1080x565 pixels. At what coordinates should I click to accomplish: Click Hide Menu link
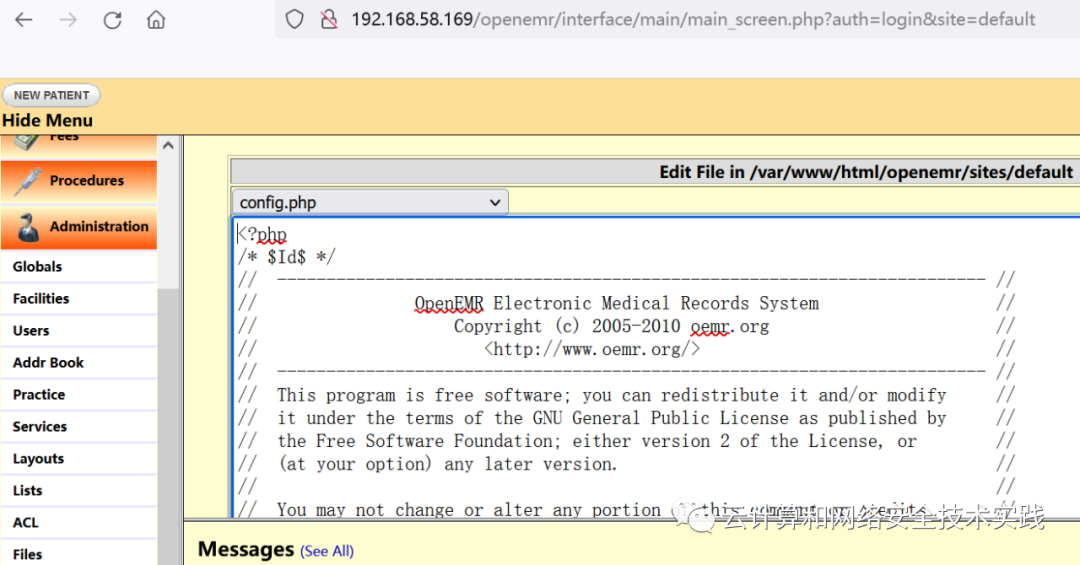coord(48,121)
